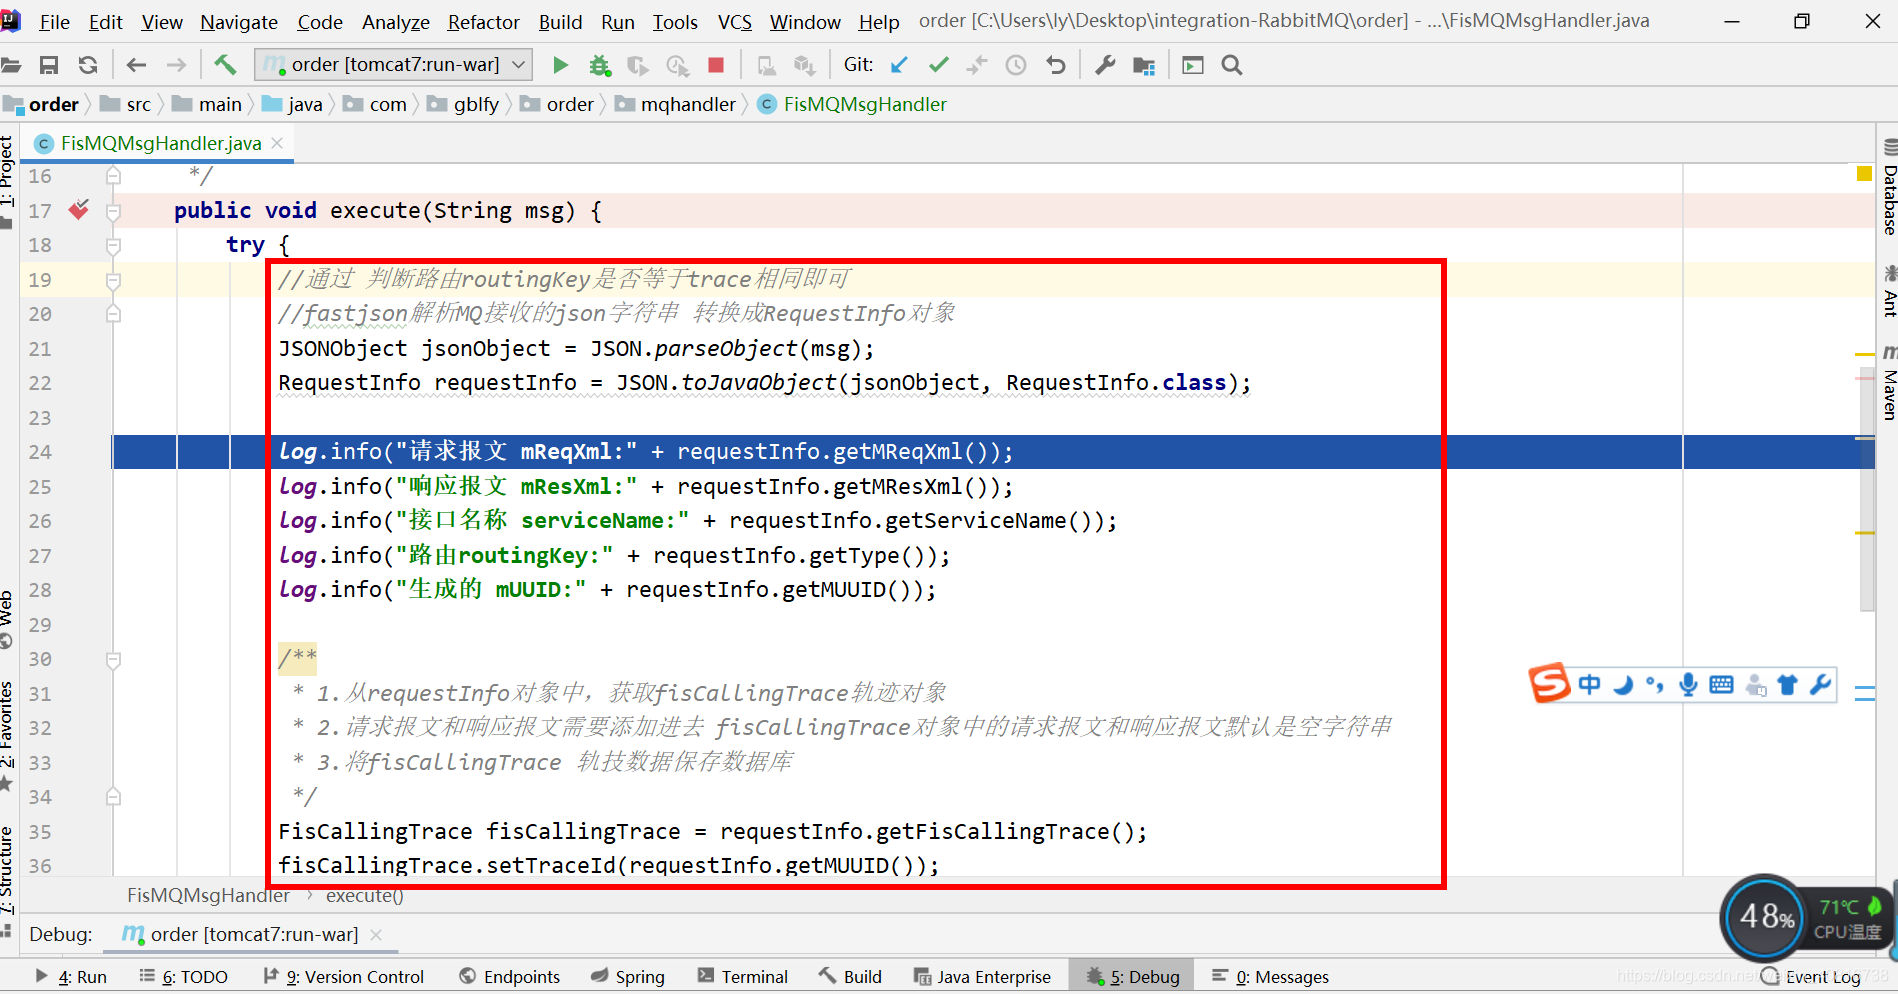The image size is (1898, 994).
Task: Close the FisMQMsgHandler.java tab
Action: pos(278,143)
